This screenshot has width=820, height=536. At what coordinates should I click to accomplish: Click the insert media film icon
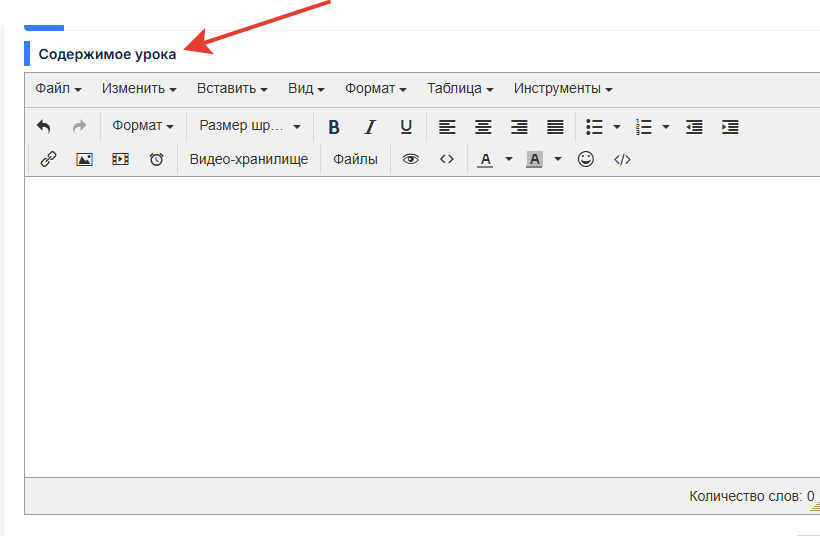(x=120, y=159)
